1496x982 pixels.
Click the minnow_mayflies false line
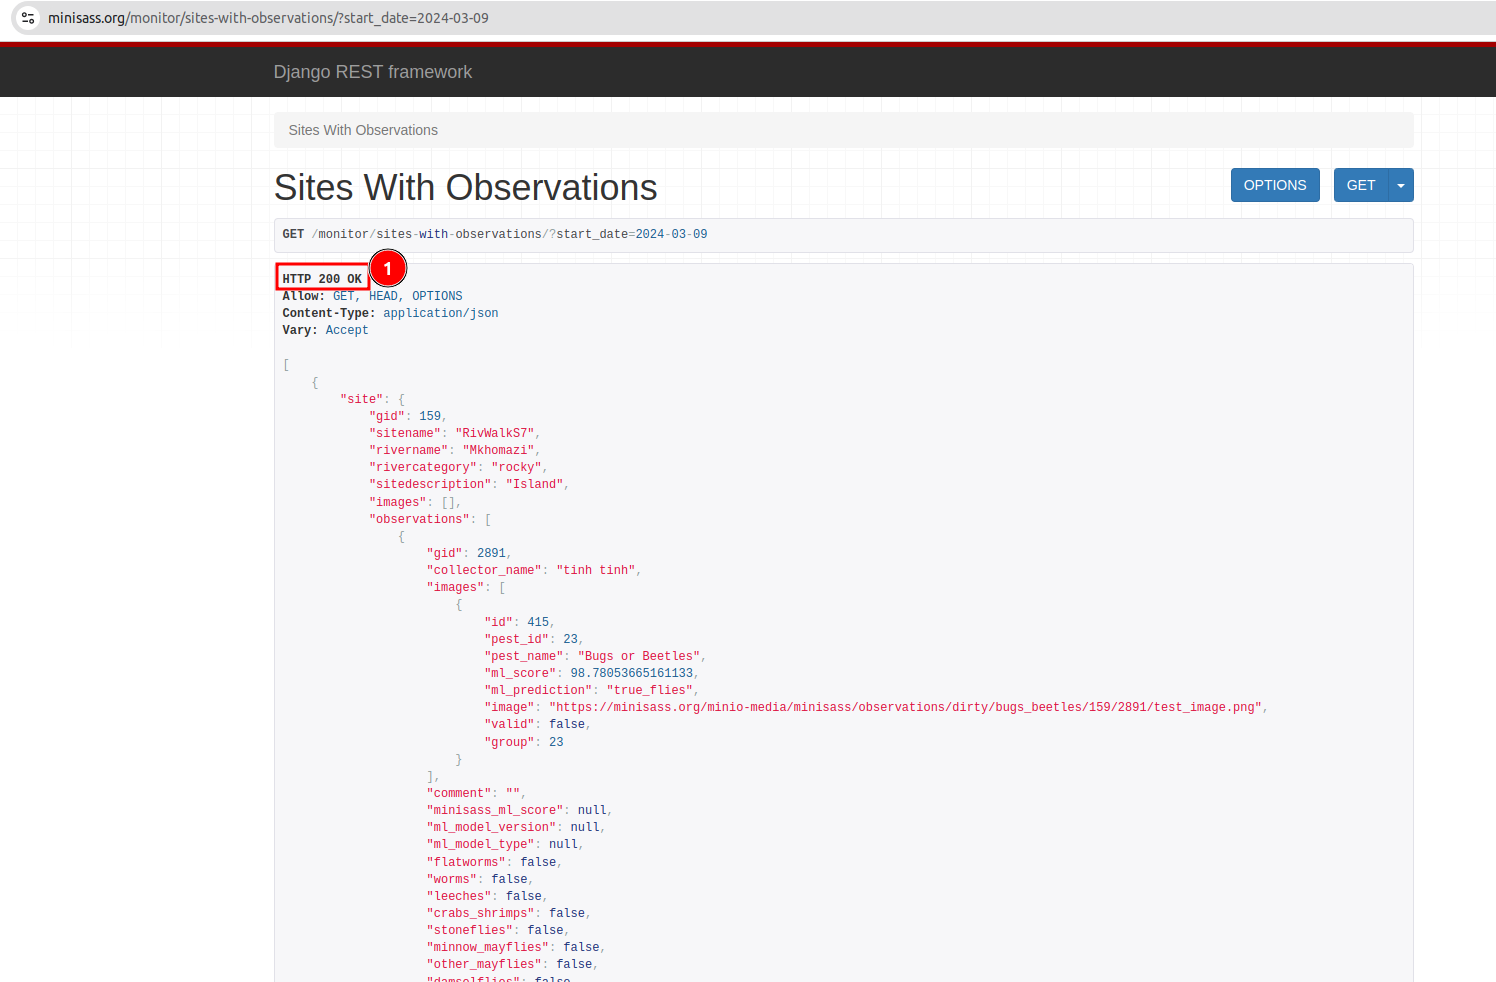(516, 947)
